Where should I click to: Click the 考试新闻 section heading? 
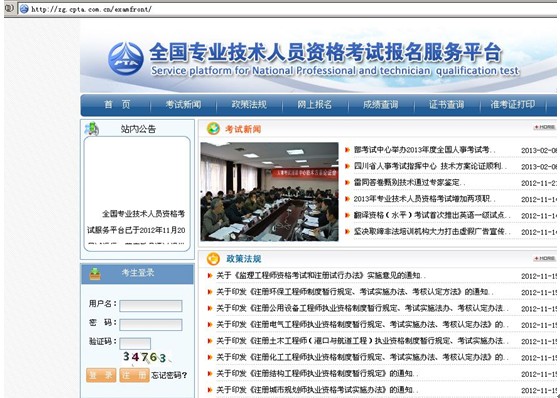[x=243, y=129]
